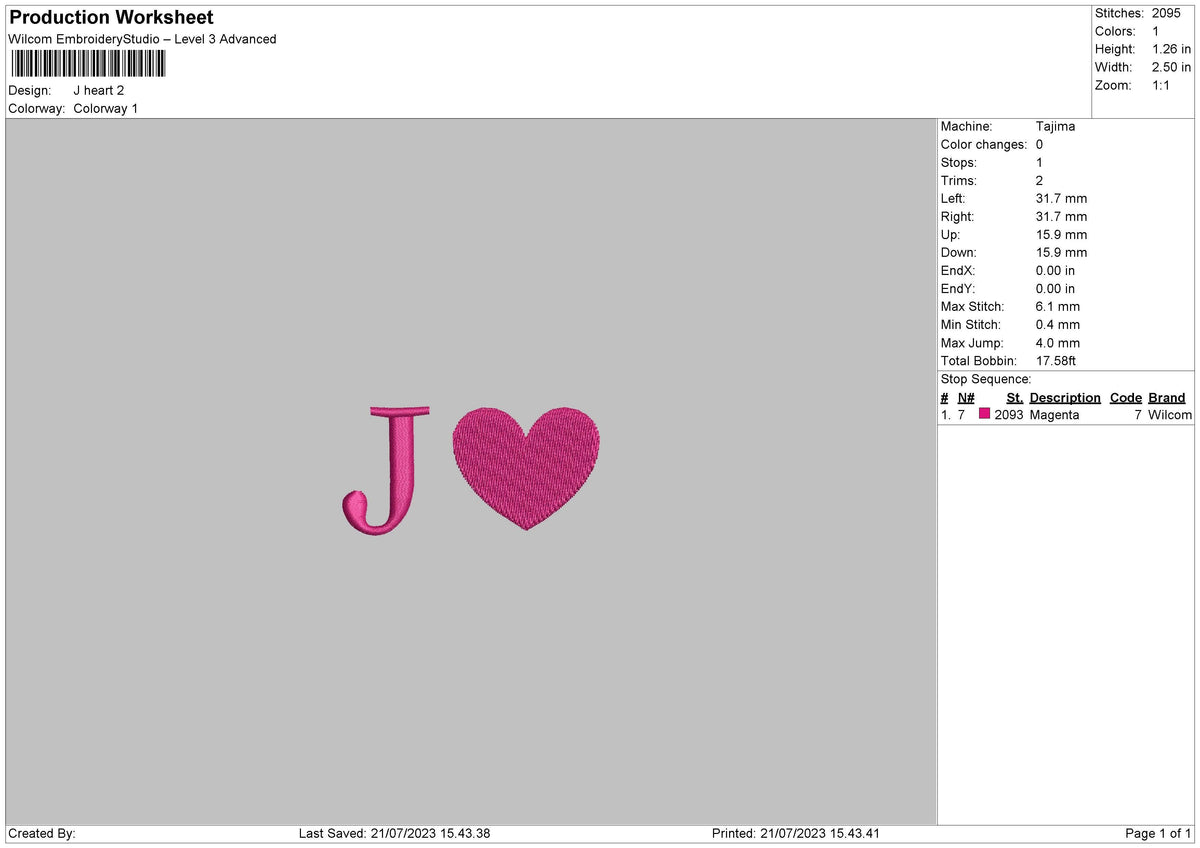Click the Created By footer field
The width and height of the screenshot is (1200, 848).
click(42, 832)
